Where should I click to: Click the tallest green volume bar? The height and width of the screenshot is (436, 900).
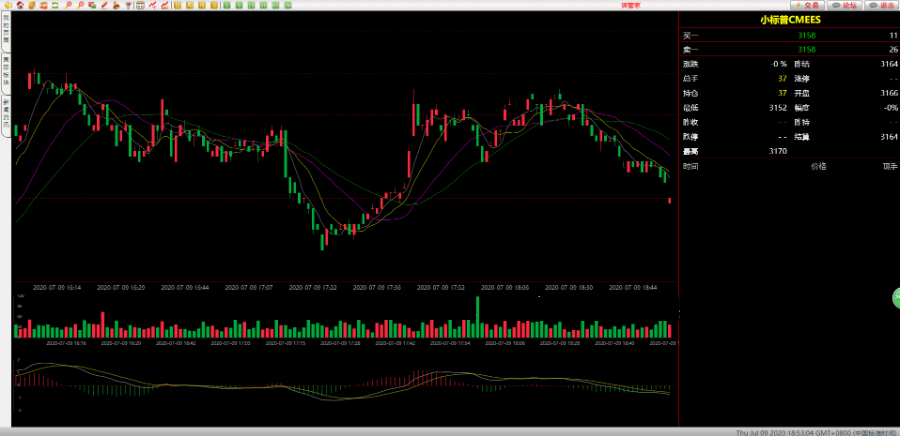tap(480, 316)
